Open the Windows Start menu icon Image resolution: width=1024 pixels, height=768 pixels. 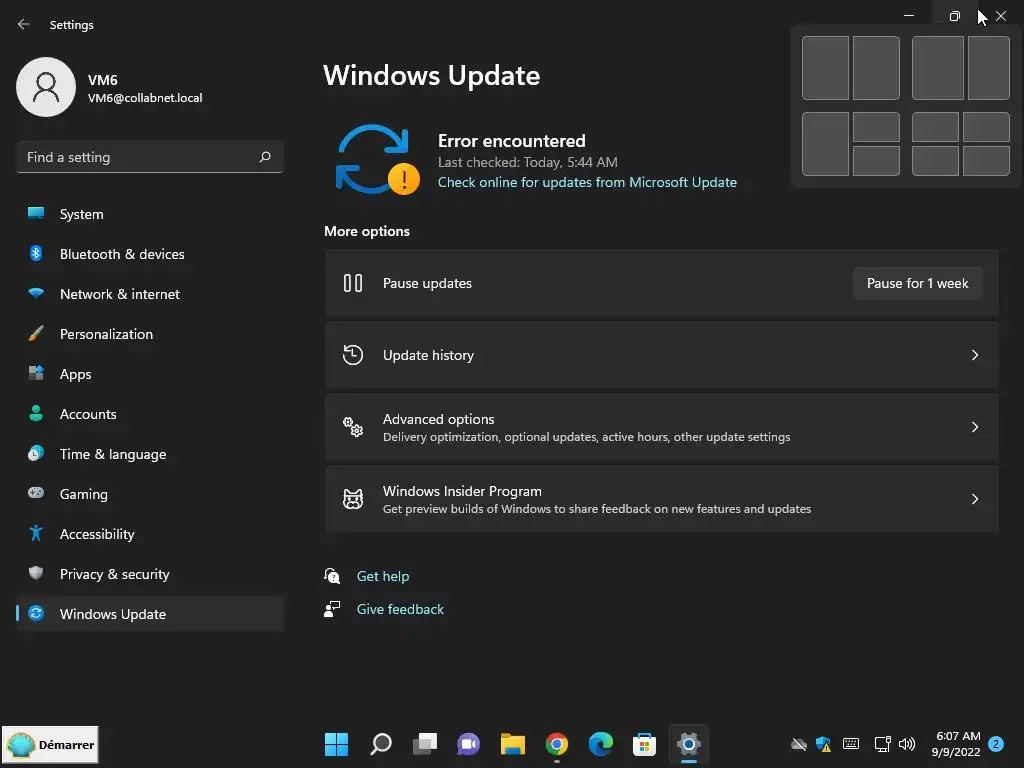(x=336, y=744)
